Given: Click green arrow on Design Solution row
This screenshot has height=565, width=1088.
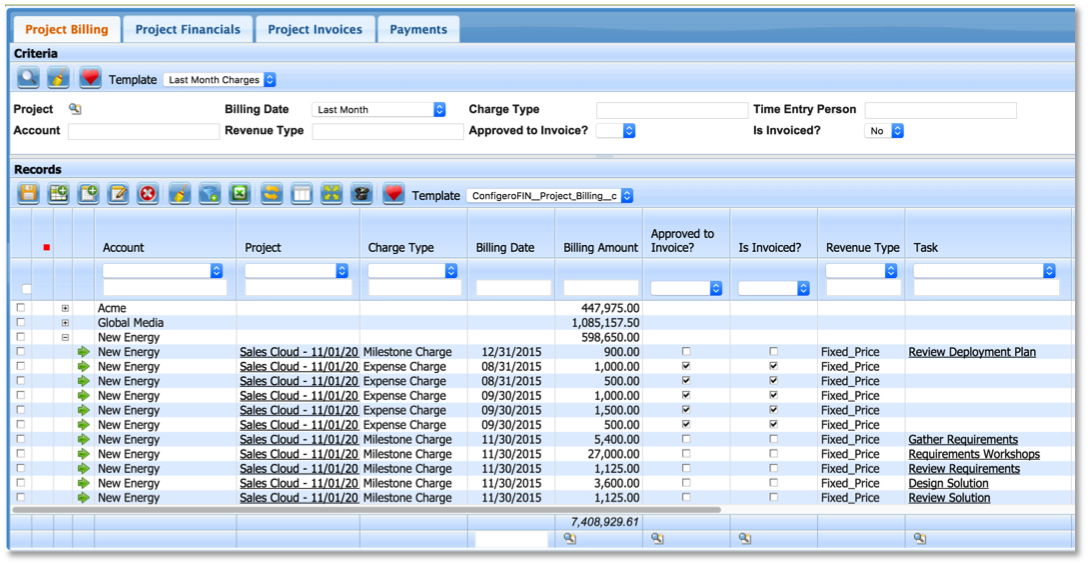Looking at the screenshot, I should coord(83,483).
